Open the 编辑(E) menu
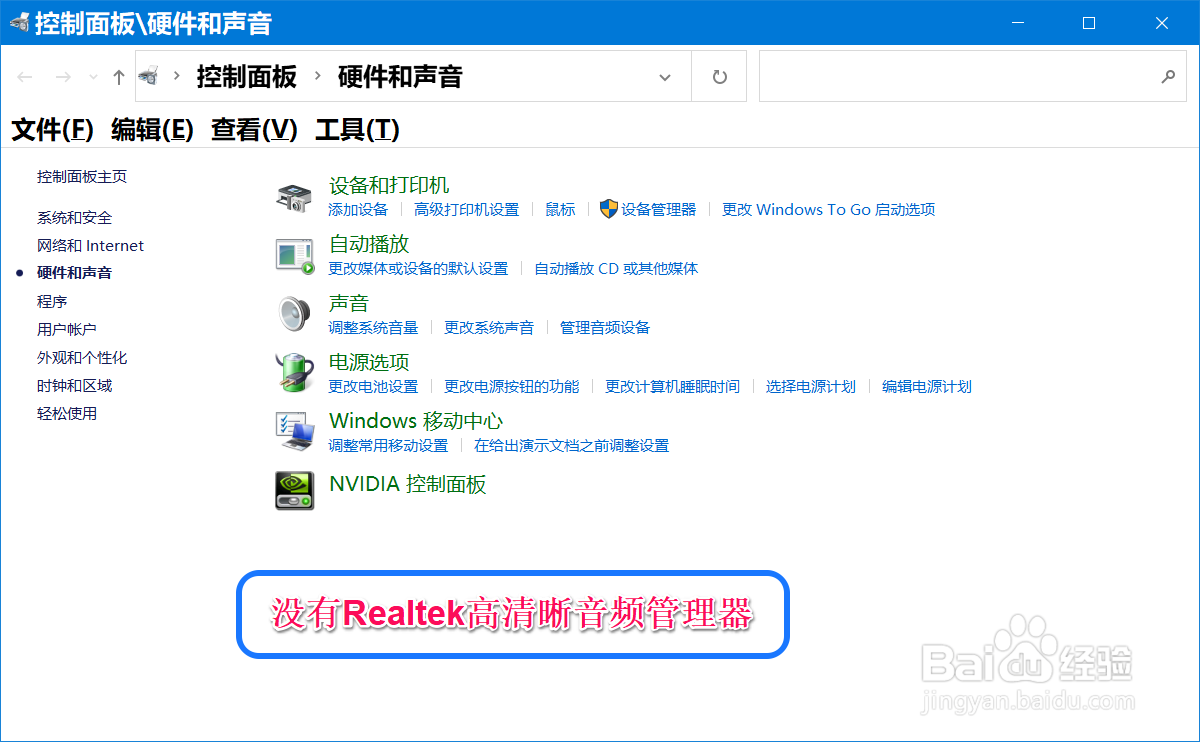 [x=152, y=129]
